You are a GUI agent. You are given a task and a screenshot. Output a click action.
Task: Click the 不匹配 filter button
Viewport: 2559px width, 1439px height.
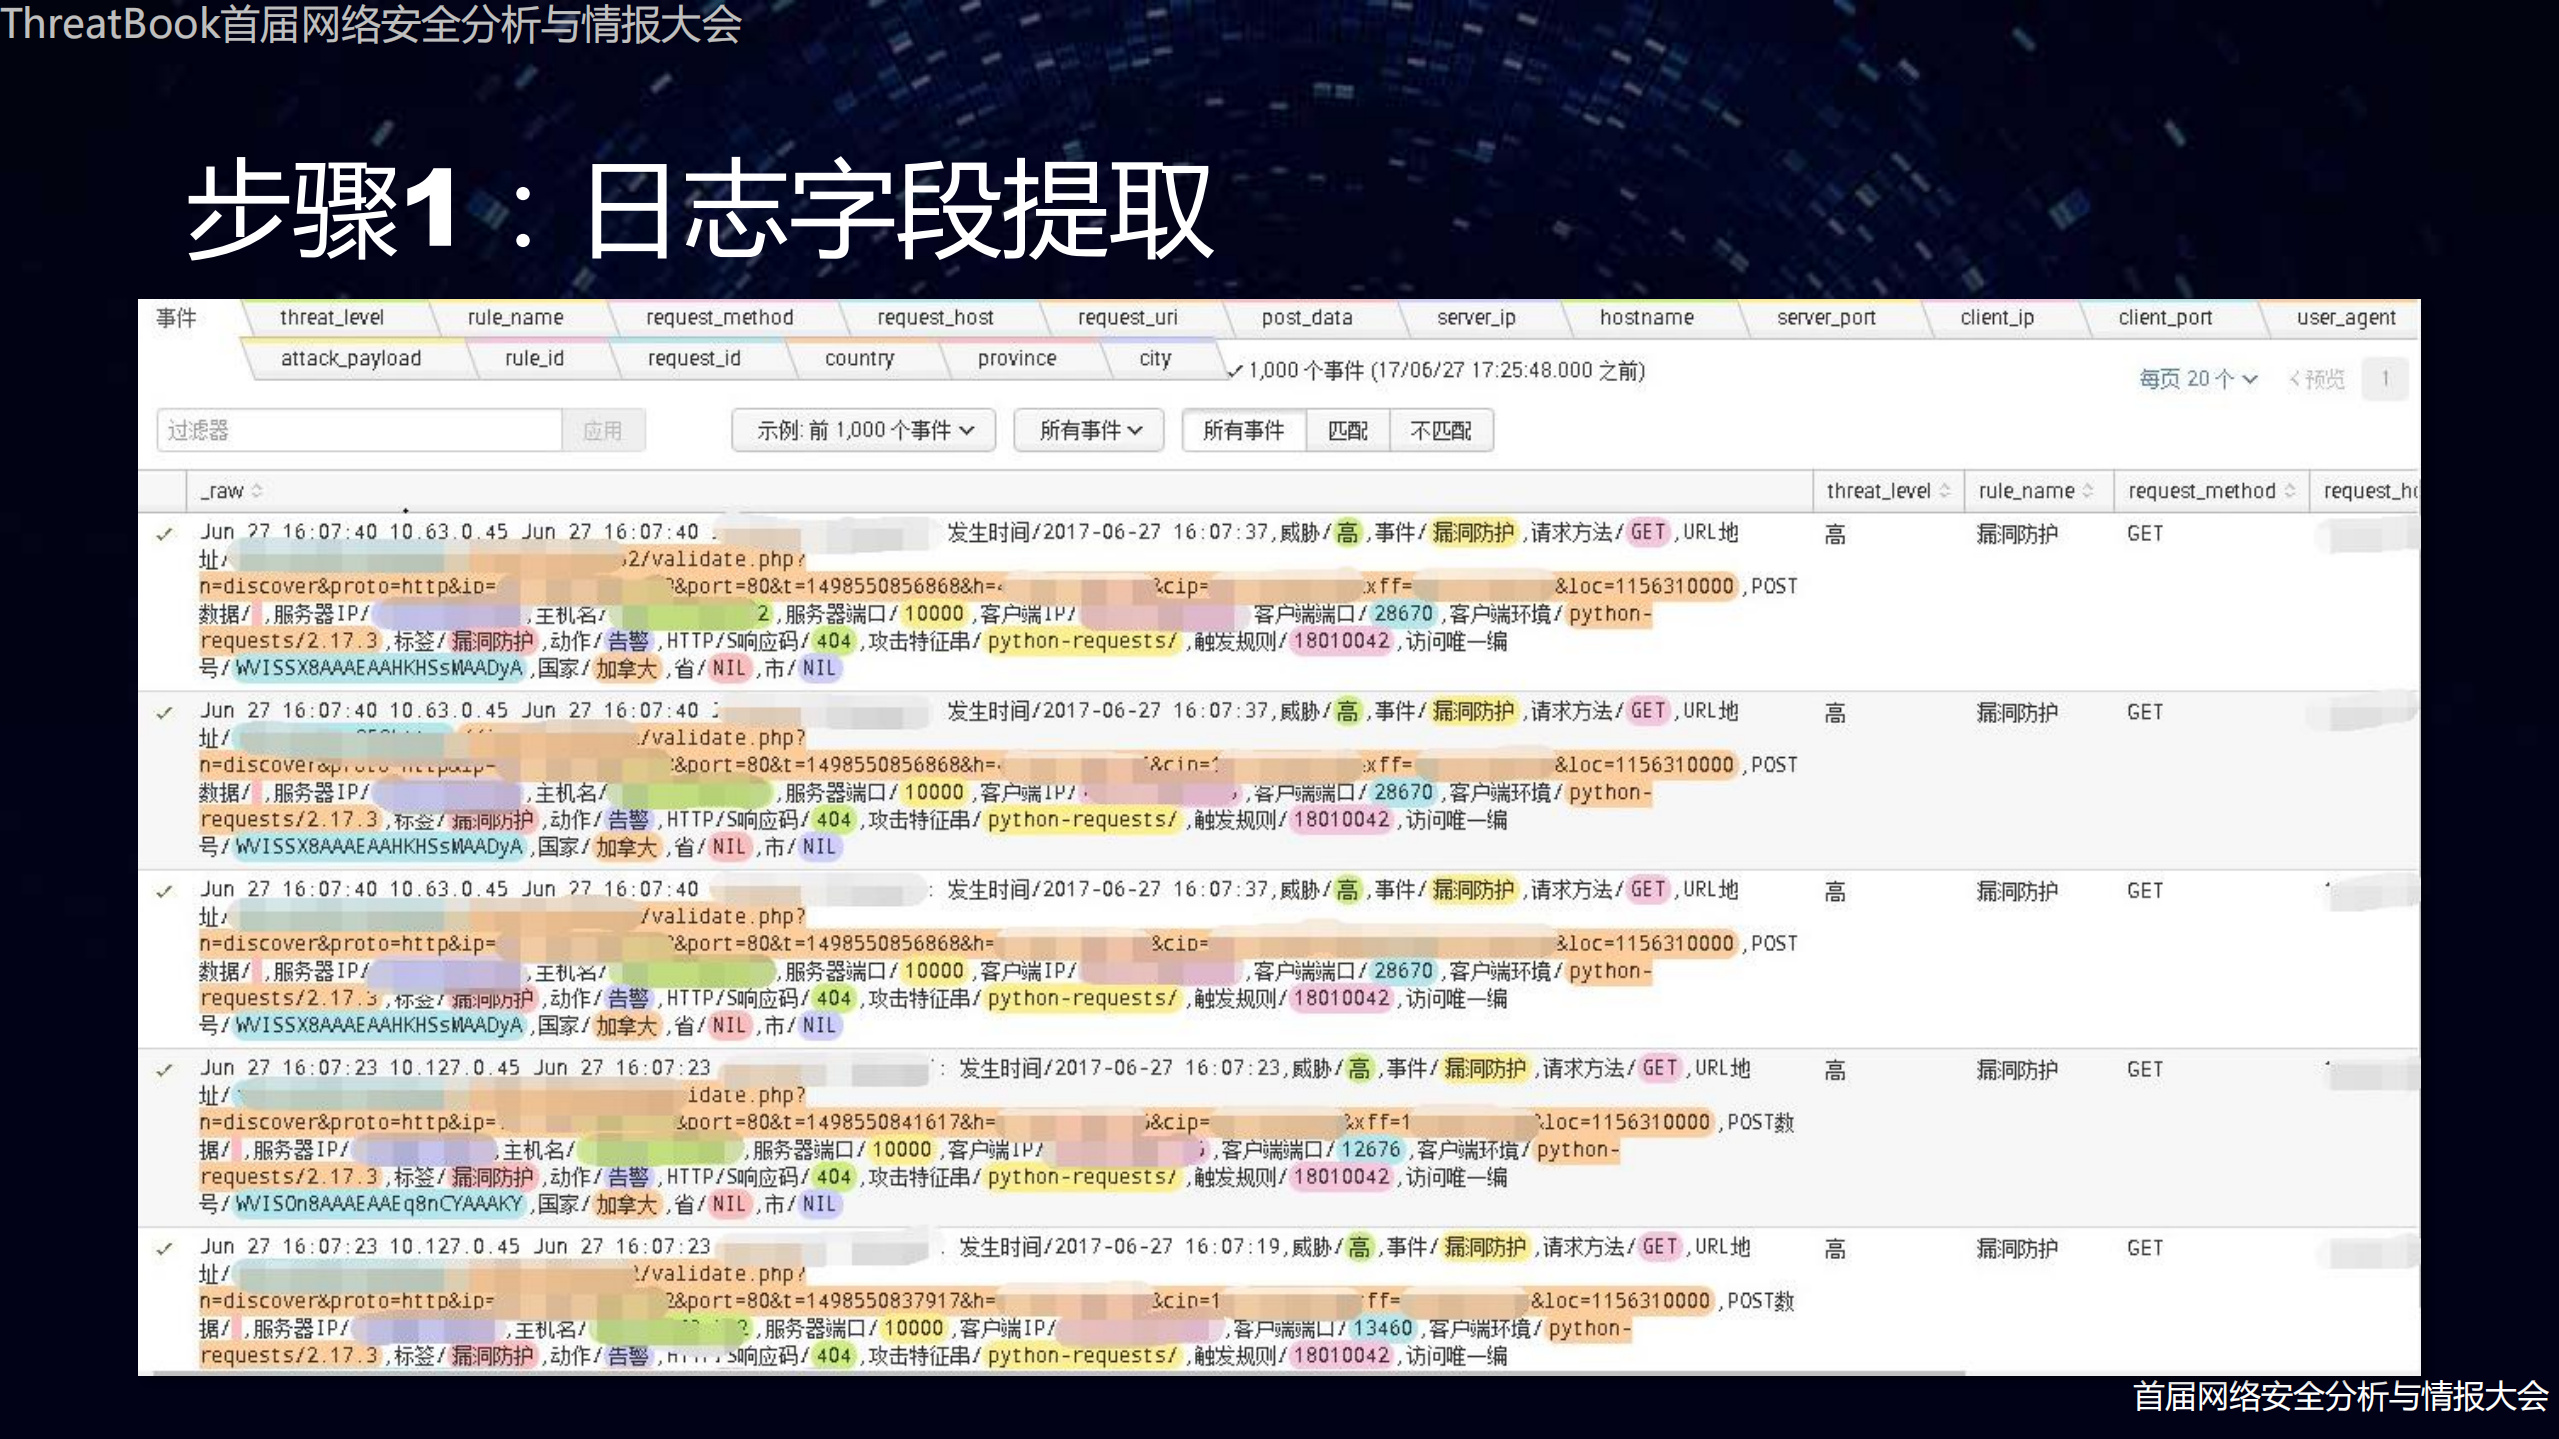pos(1443,430)
